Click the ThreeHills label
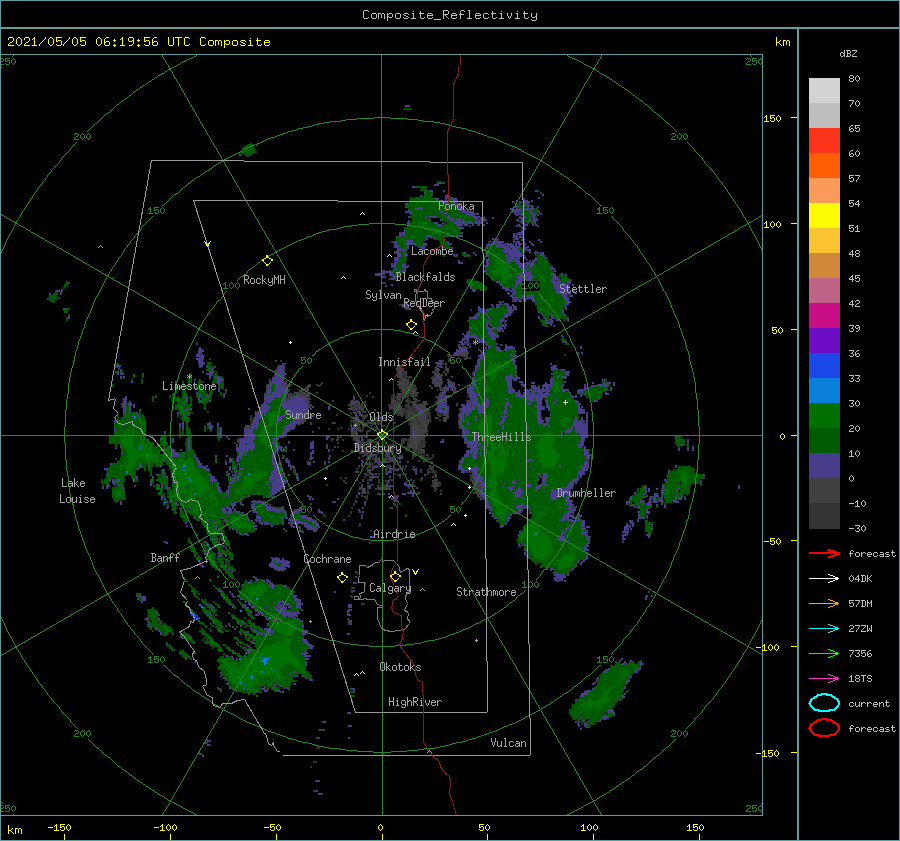Image resolution: width=900 pixels, height=841 pixels. point(501,437)
